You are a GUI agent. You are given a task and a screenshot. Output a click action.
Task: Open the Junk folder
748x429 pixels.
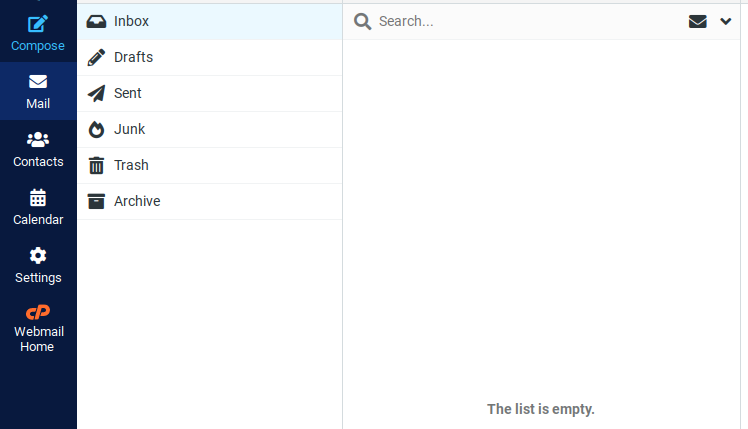click(x=129, y=129)
